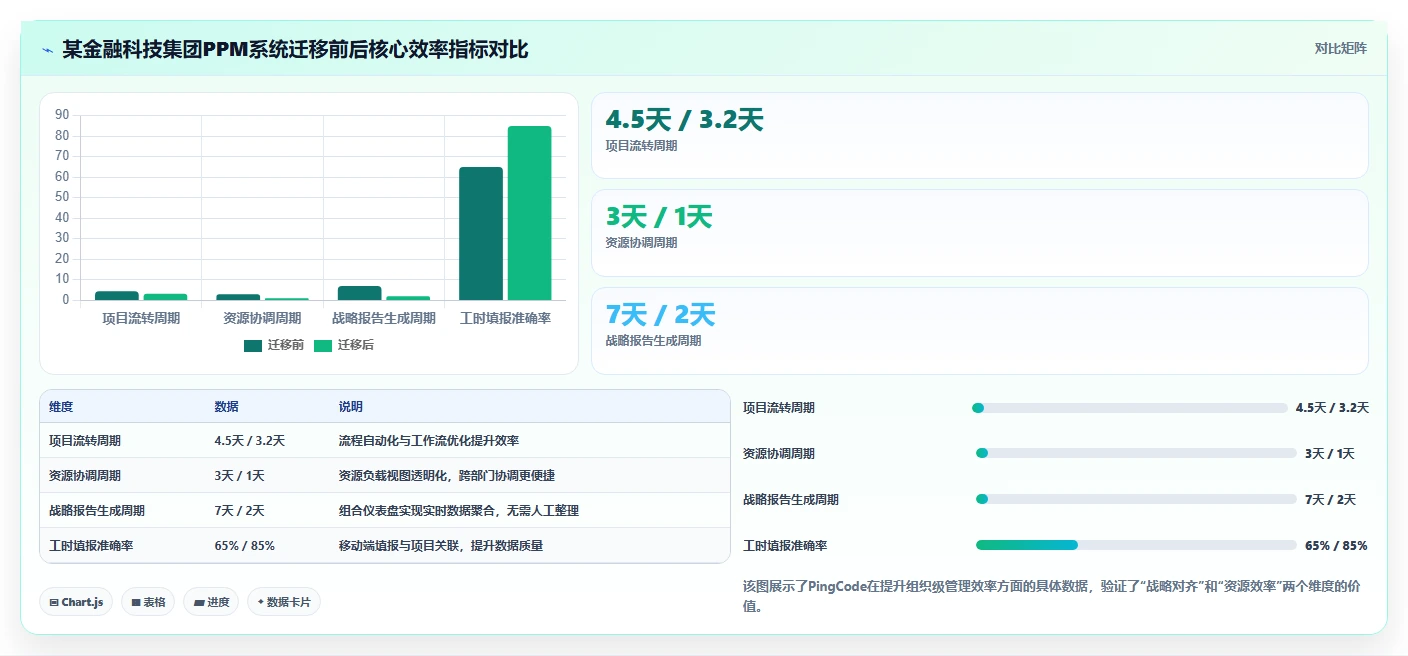Click table value 65% / 85%
Screen dimensions: 1408x656
point(244,545)
